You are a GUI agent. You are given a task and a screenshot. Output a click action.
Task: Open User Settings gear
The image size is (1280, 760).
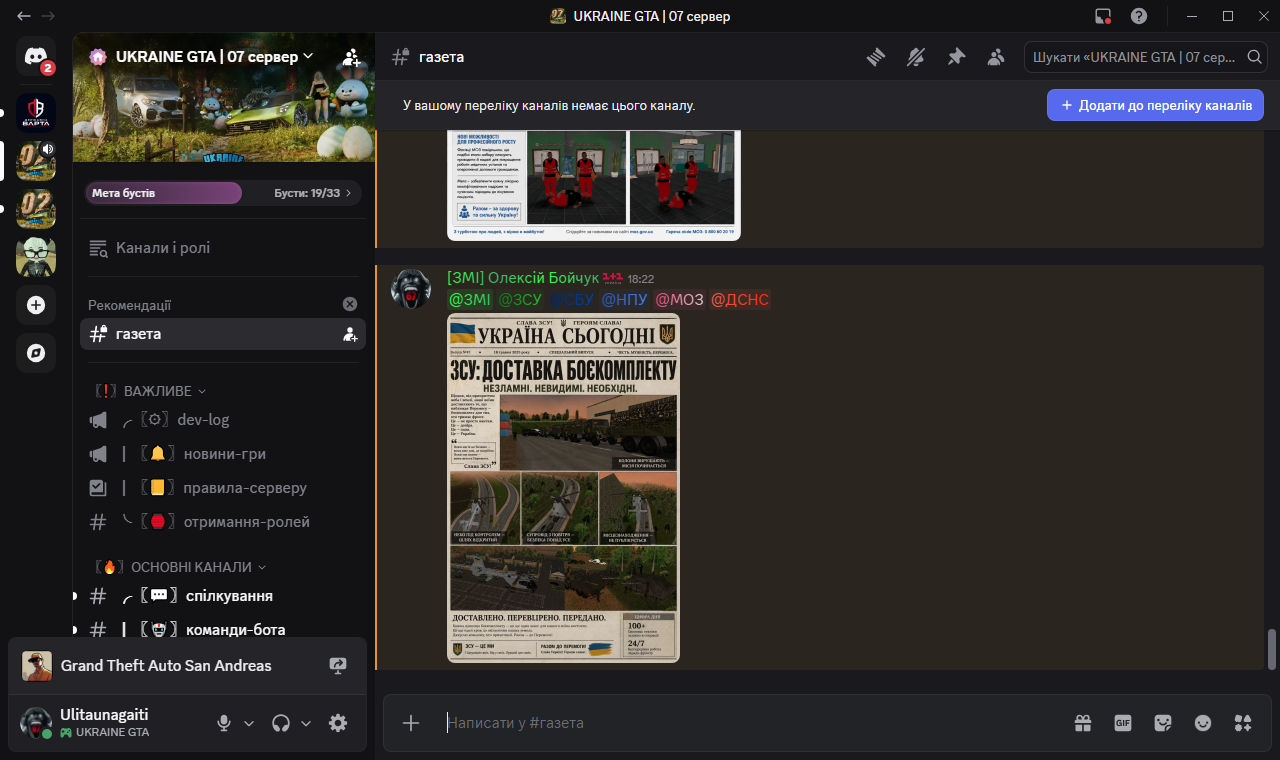pyautogui.click(x=338, y=723)
